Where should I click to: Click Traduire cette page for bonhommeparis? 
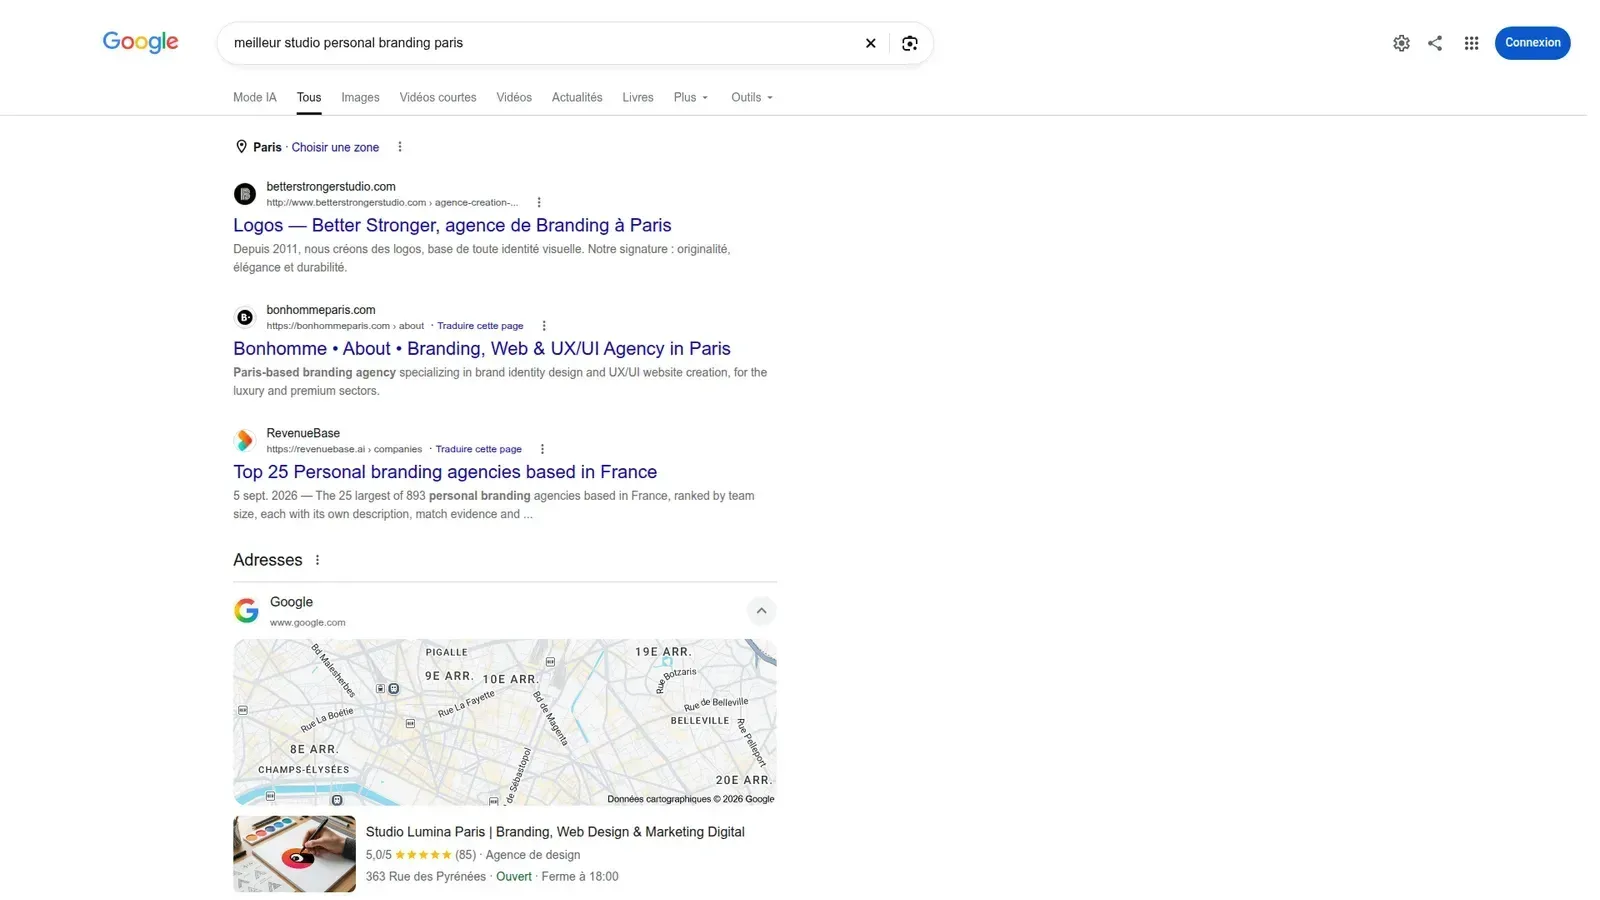[x=480, y=326]
